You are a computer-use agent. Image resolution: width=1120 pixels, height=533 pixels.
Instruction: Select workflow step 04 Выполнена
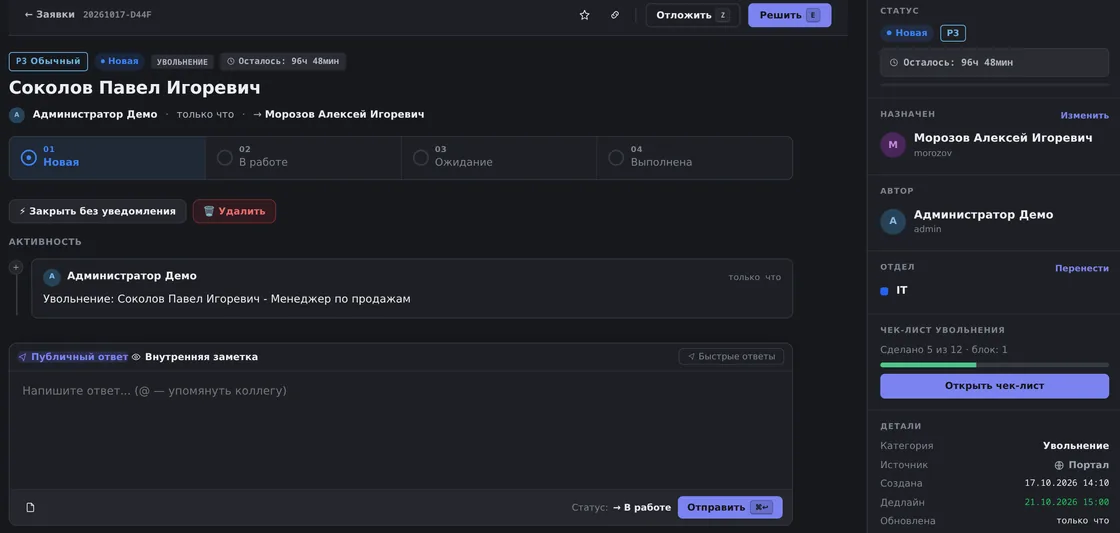pos(694,158)
